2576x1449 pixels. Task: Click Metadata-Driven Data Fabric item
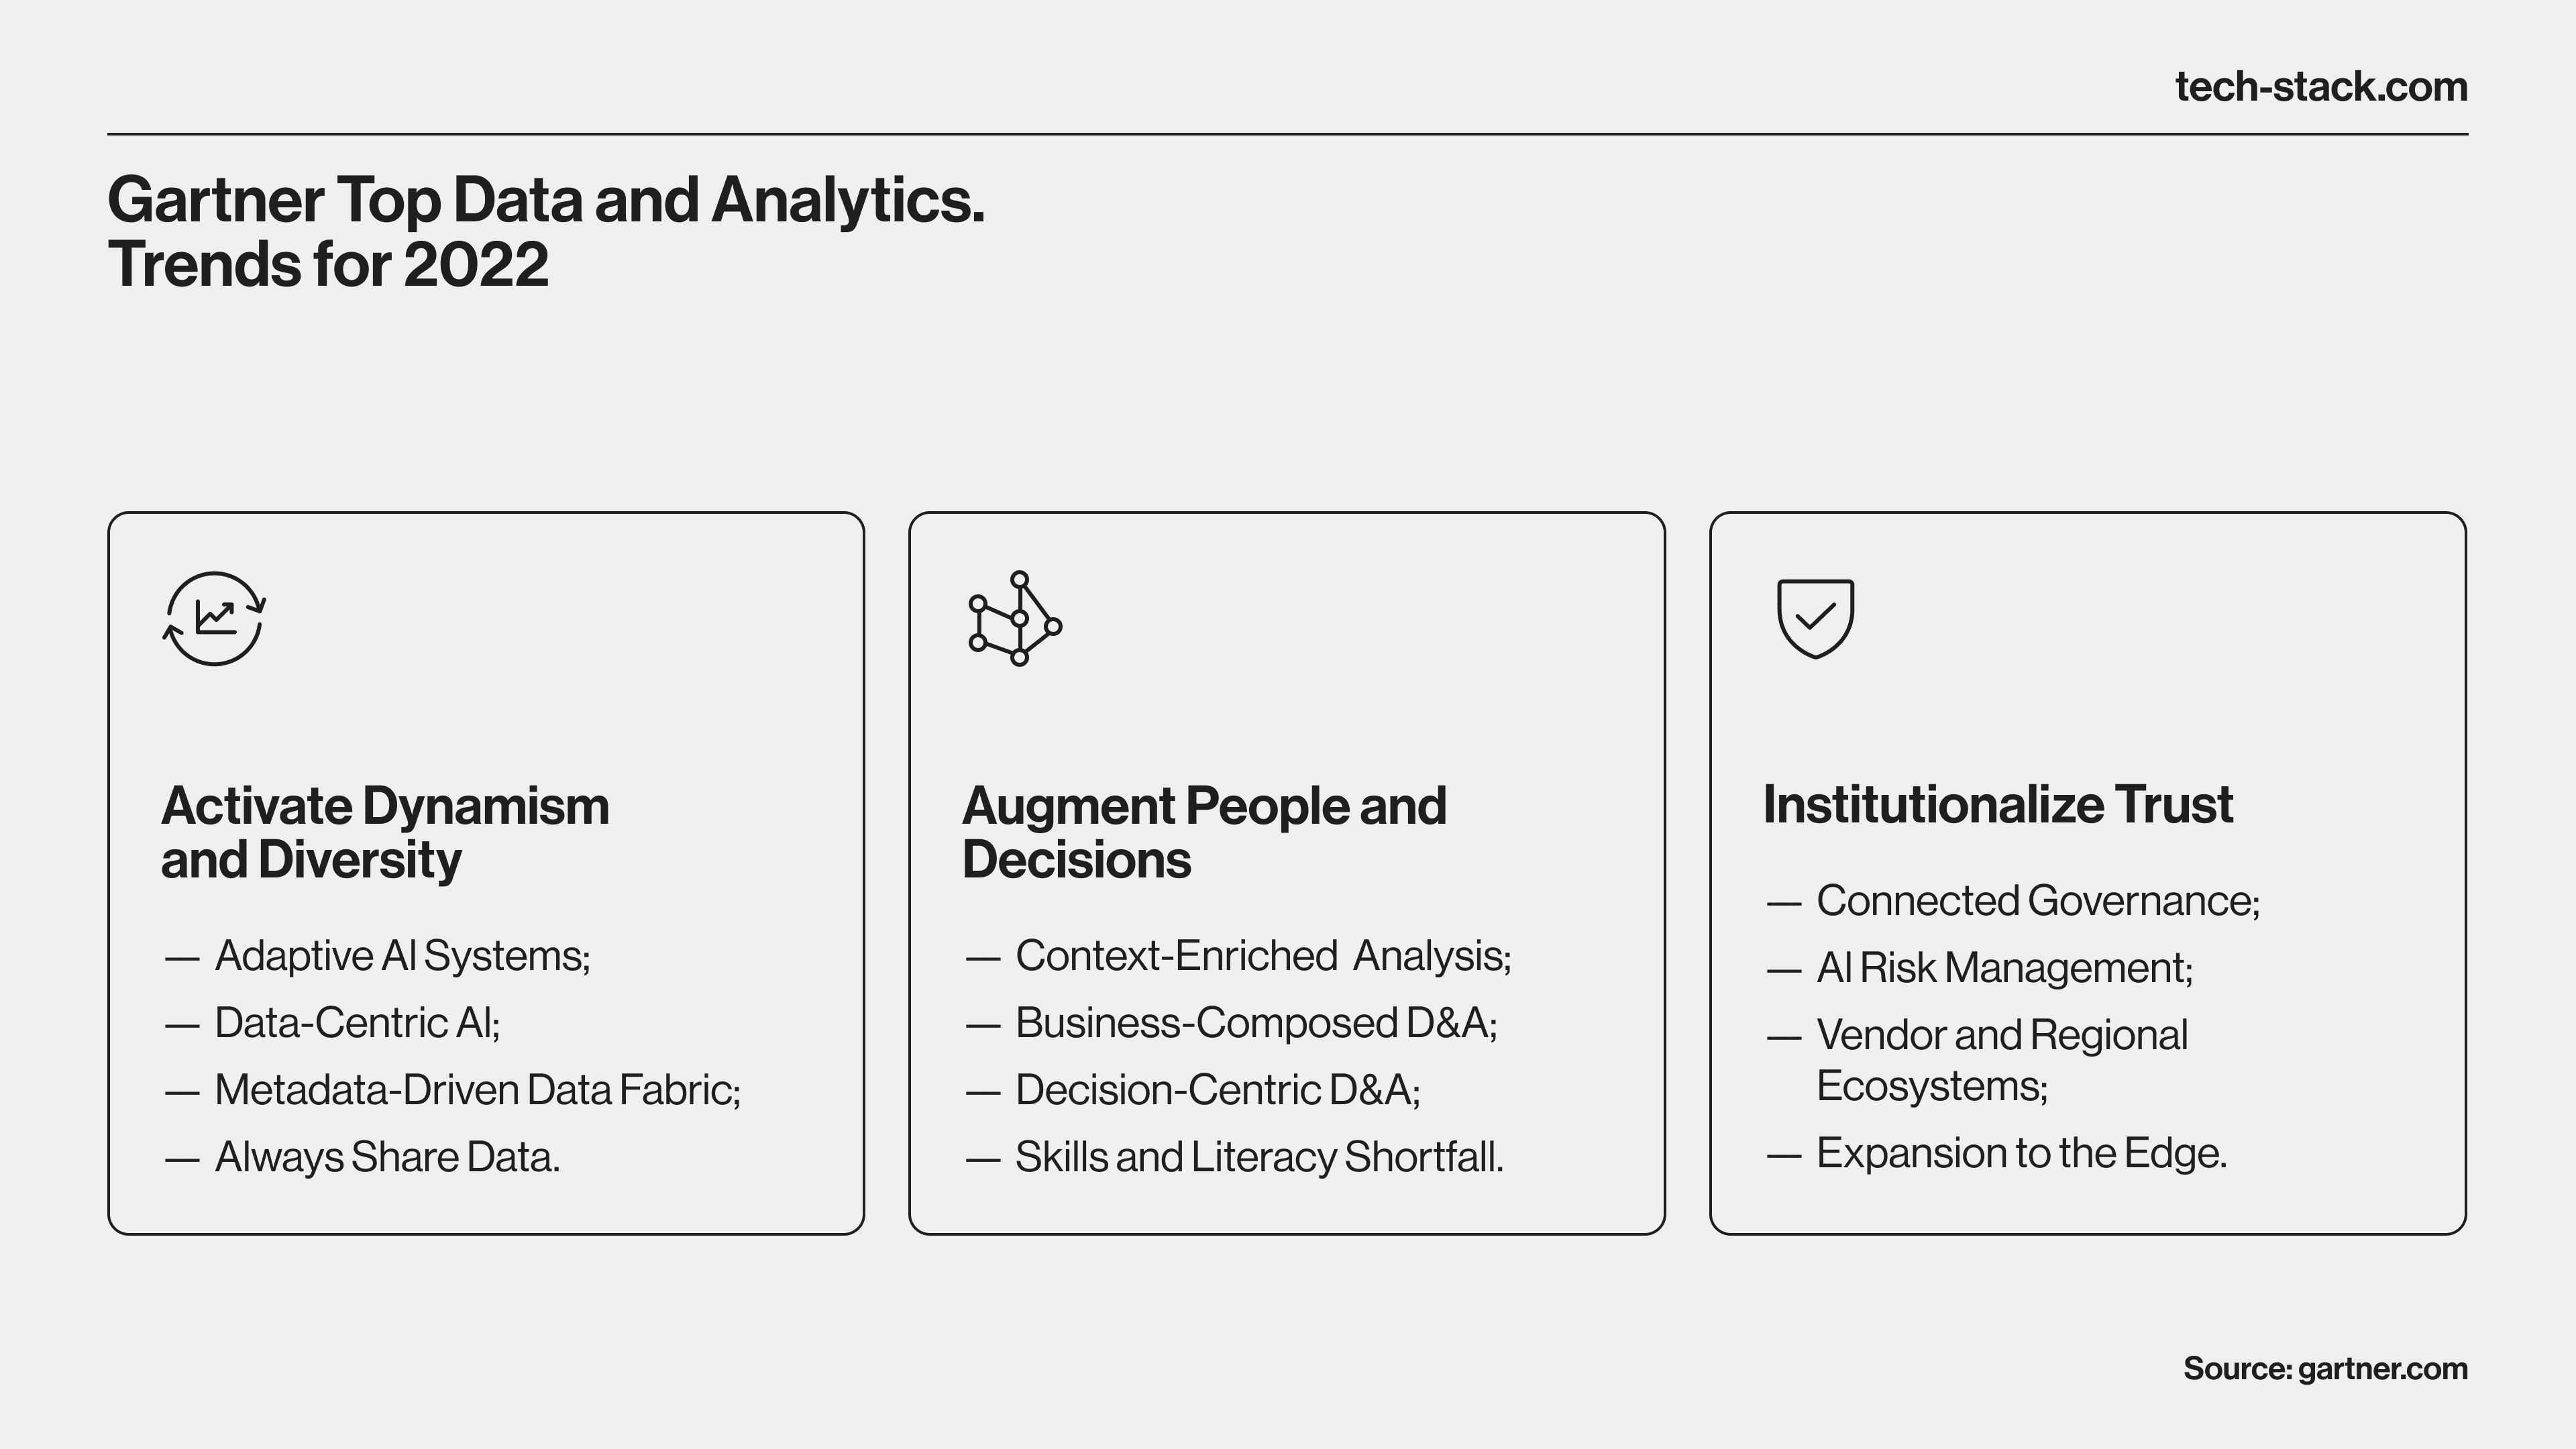click(x=477, y=1090)
